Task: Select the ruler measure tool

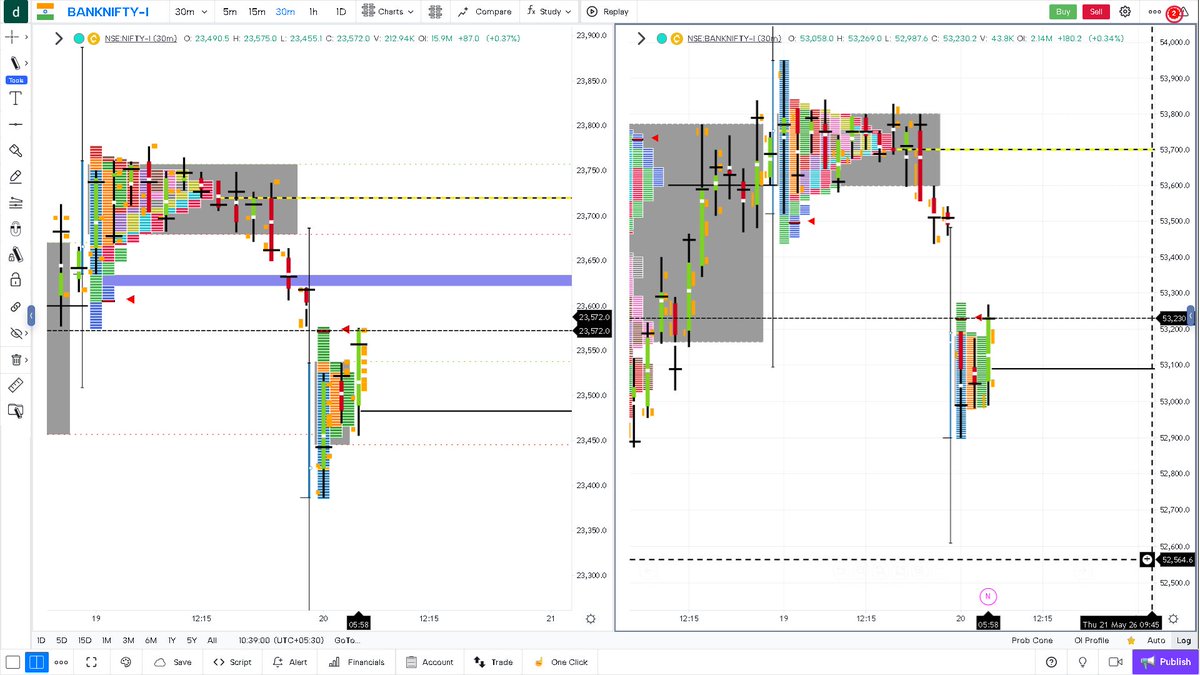Action: coord(15,385)
